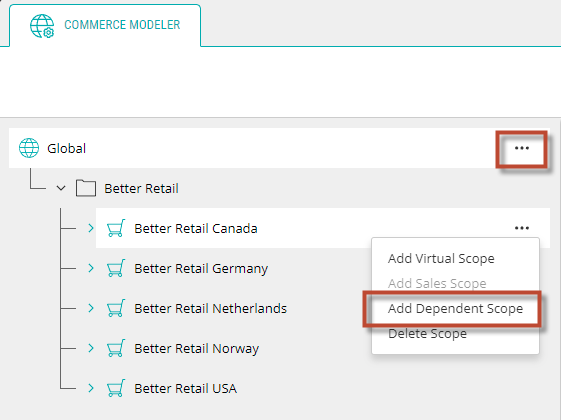561x420 pixels.
Task: Open the Global row three-dot menu
Action: [522, 148]
